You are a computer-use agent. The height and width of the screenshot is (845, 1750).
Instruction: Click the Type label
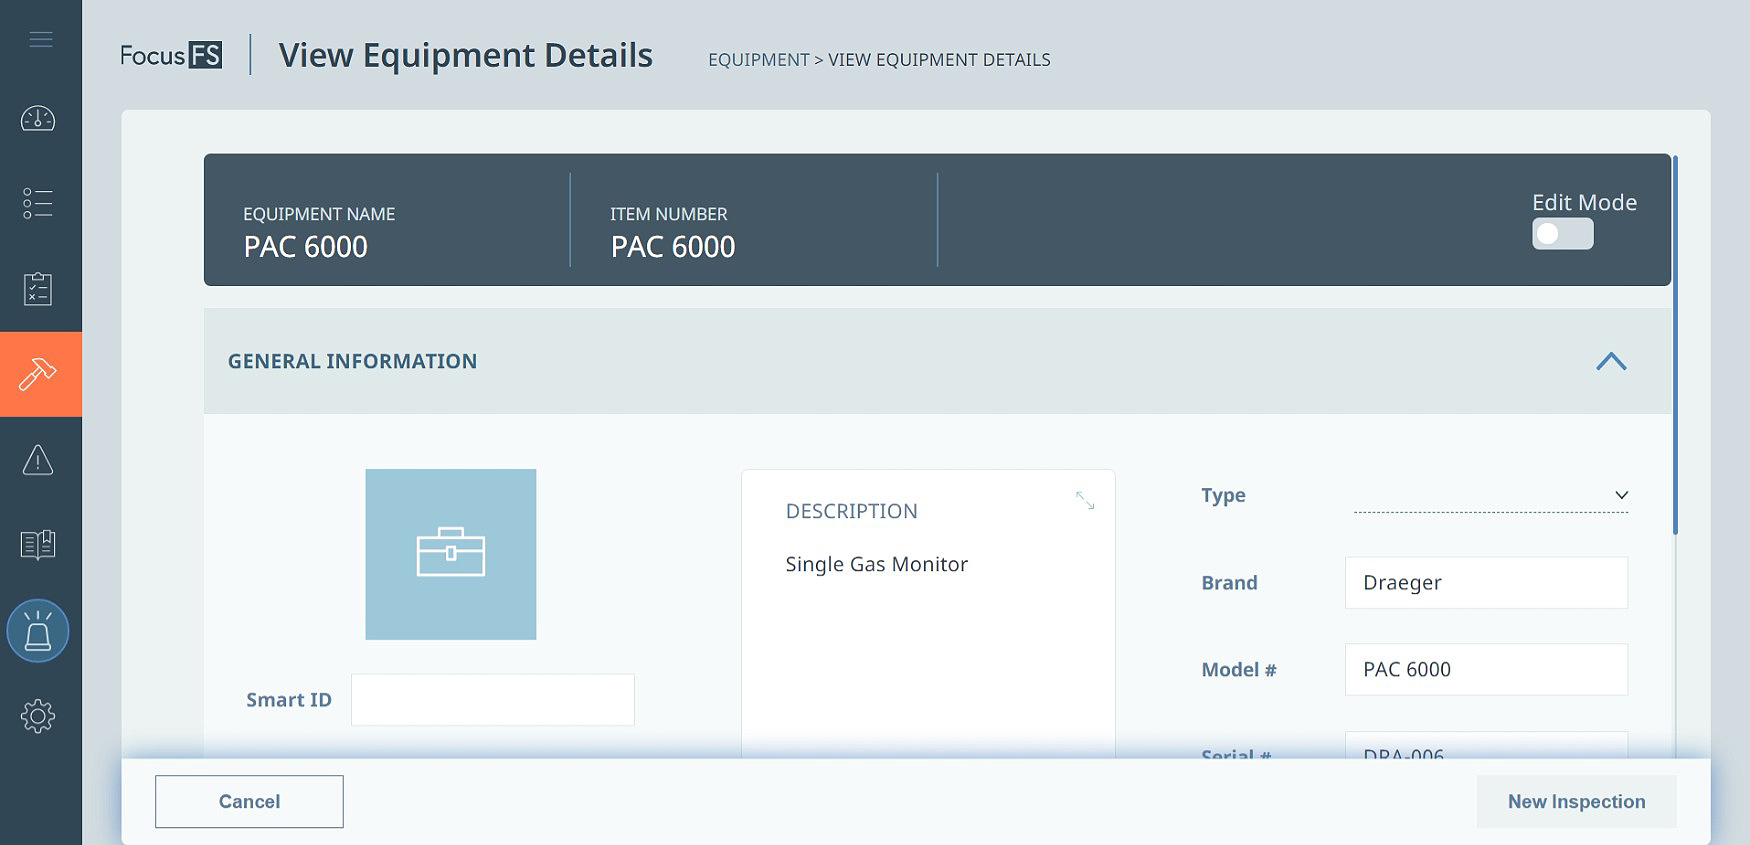1223,495
